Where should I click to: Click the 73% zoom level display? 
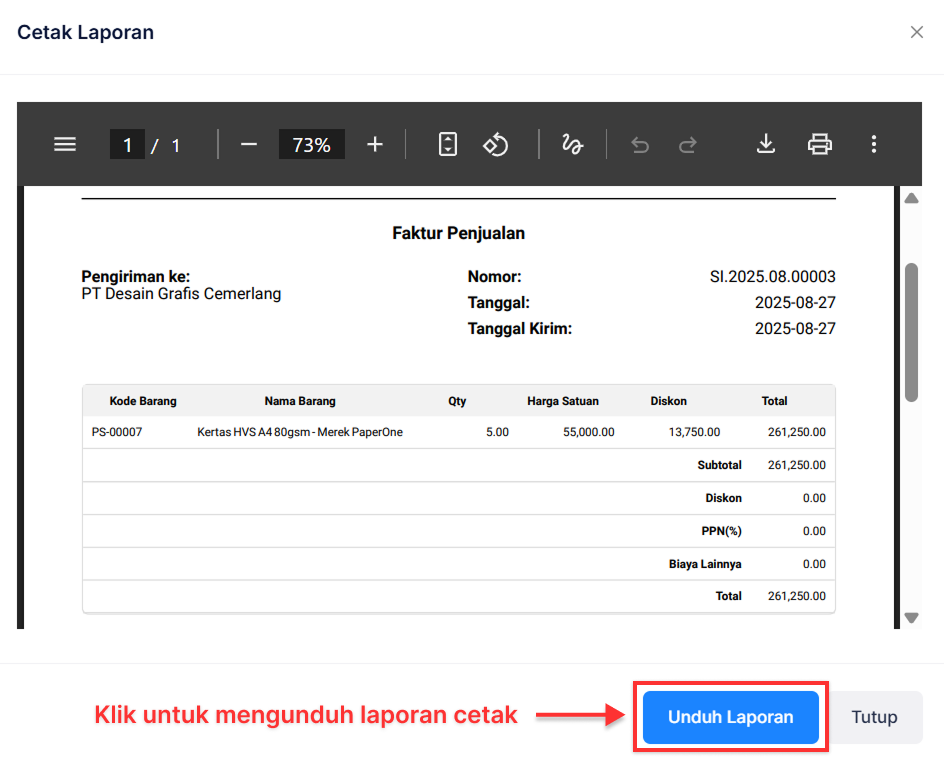[x=311, y=144]
